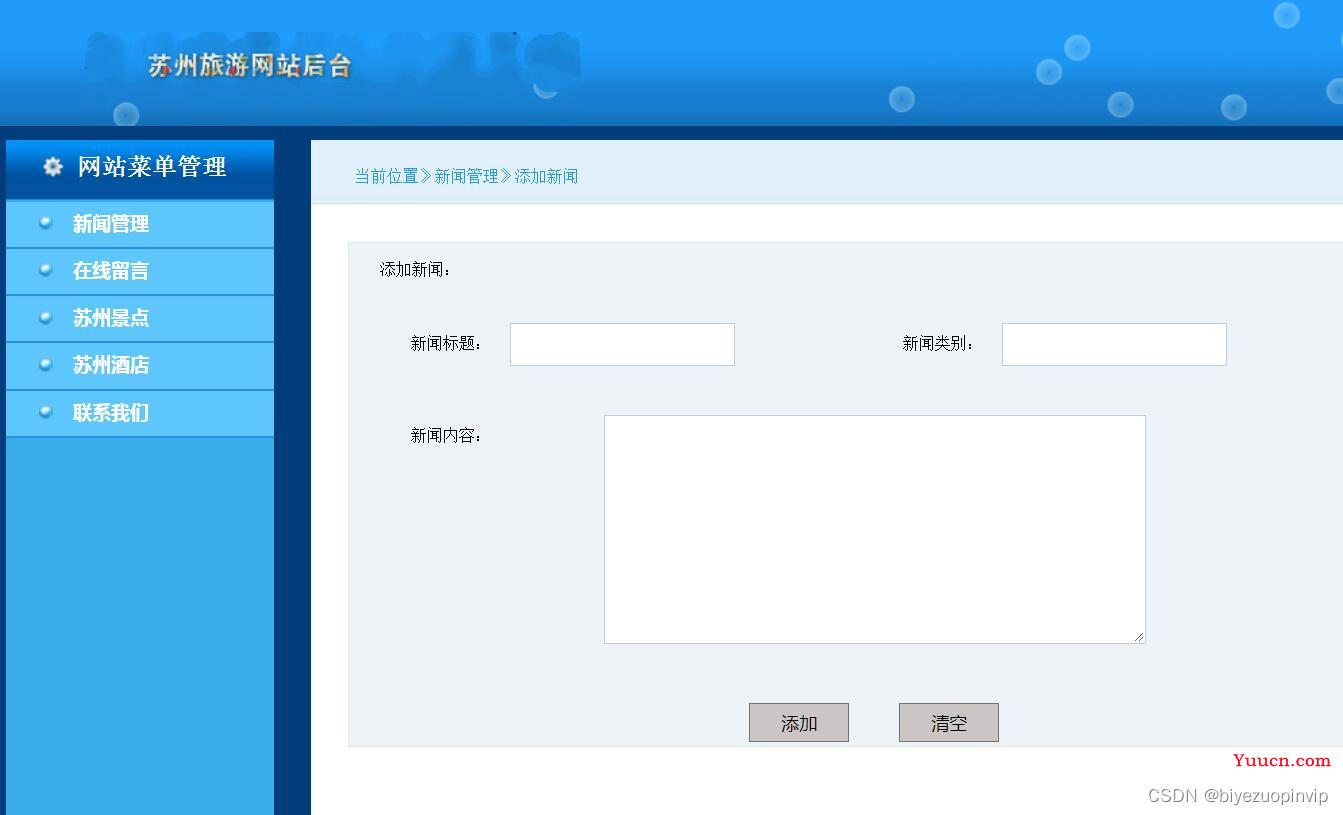Select 苏州景点 in the sidebar
This screenshot has height=815, width=1343.
[x=140, y=318]
